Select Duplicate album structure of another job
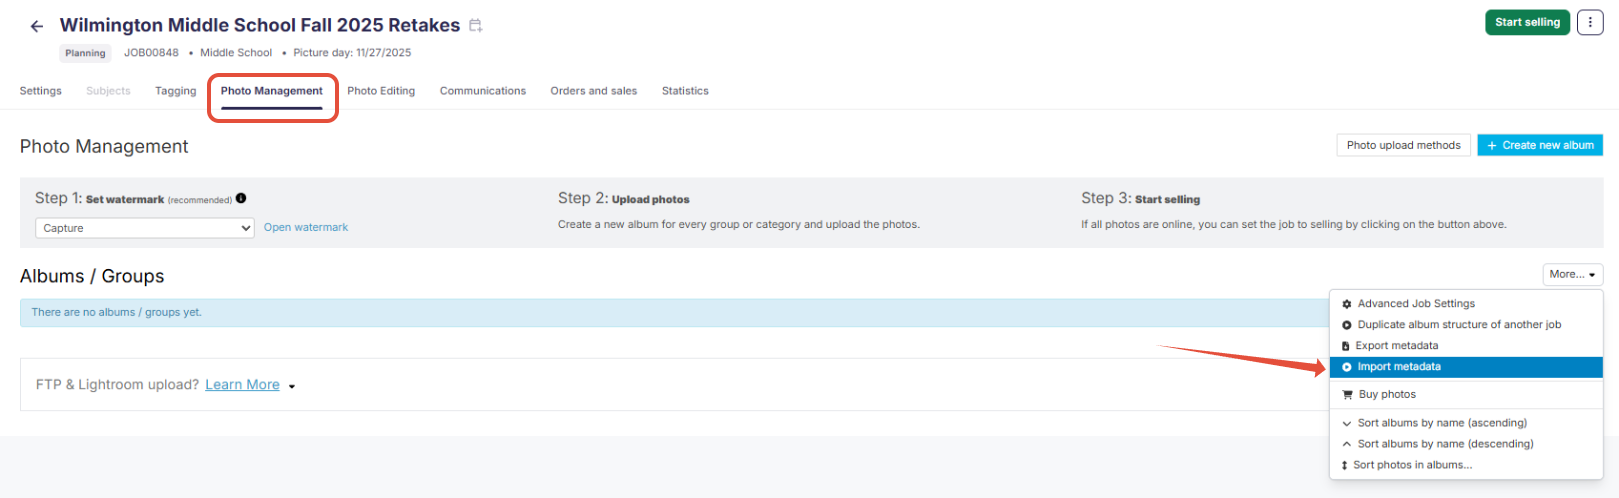This screenshot has height=498, width=1619. point(1466,325)
